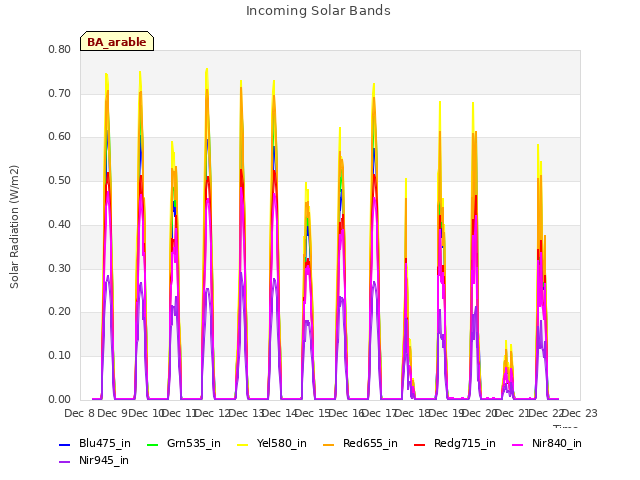Click the Solar Radiation (W/m2) axis label
The image size is (640, 480).
click(14, 227)
